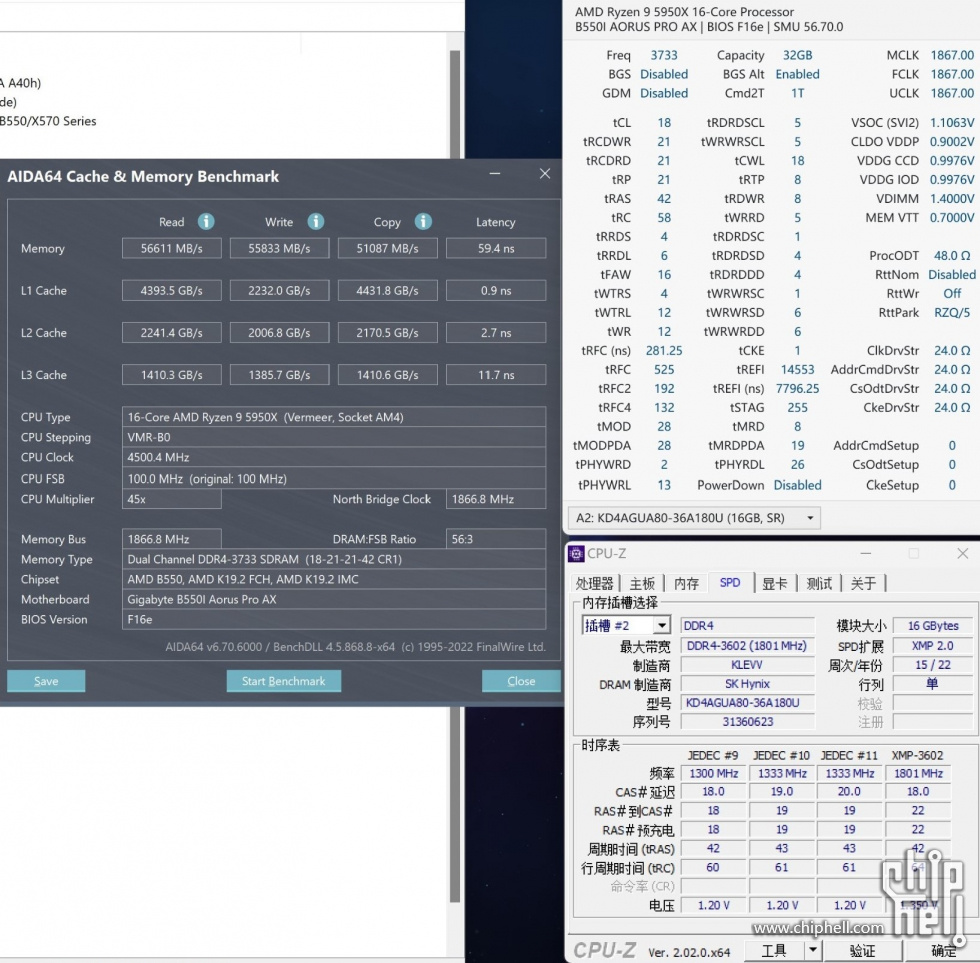The image size is (980, 963).
Task: Switch to the 主板 tab in CPU-Z
Action: pos(642,584)
